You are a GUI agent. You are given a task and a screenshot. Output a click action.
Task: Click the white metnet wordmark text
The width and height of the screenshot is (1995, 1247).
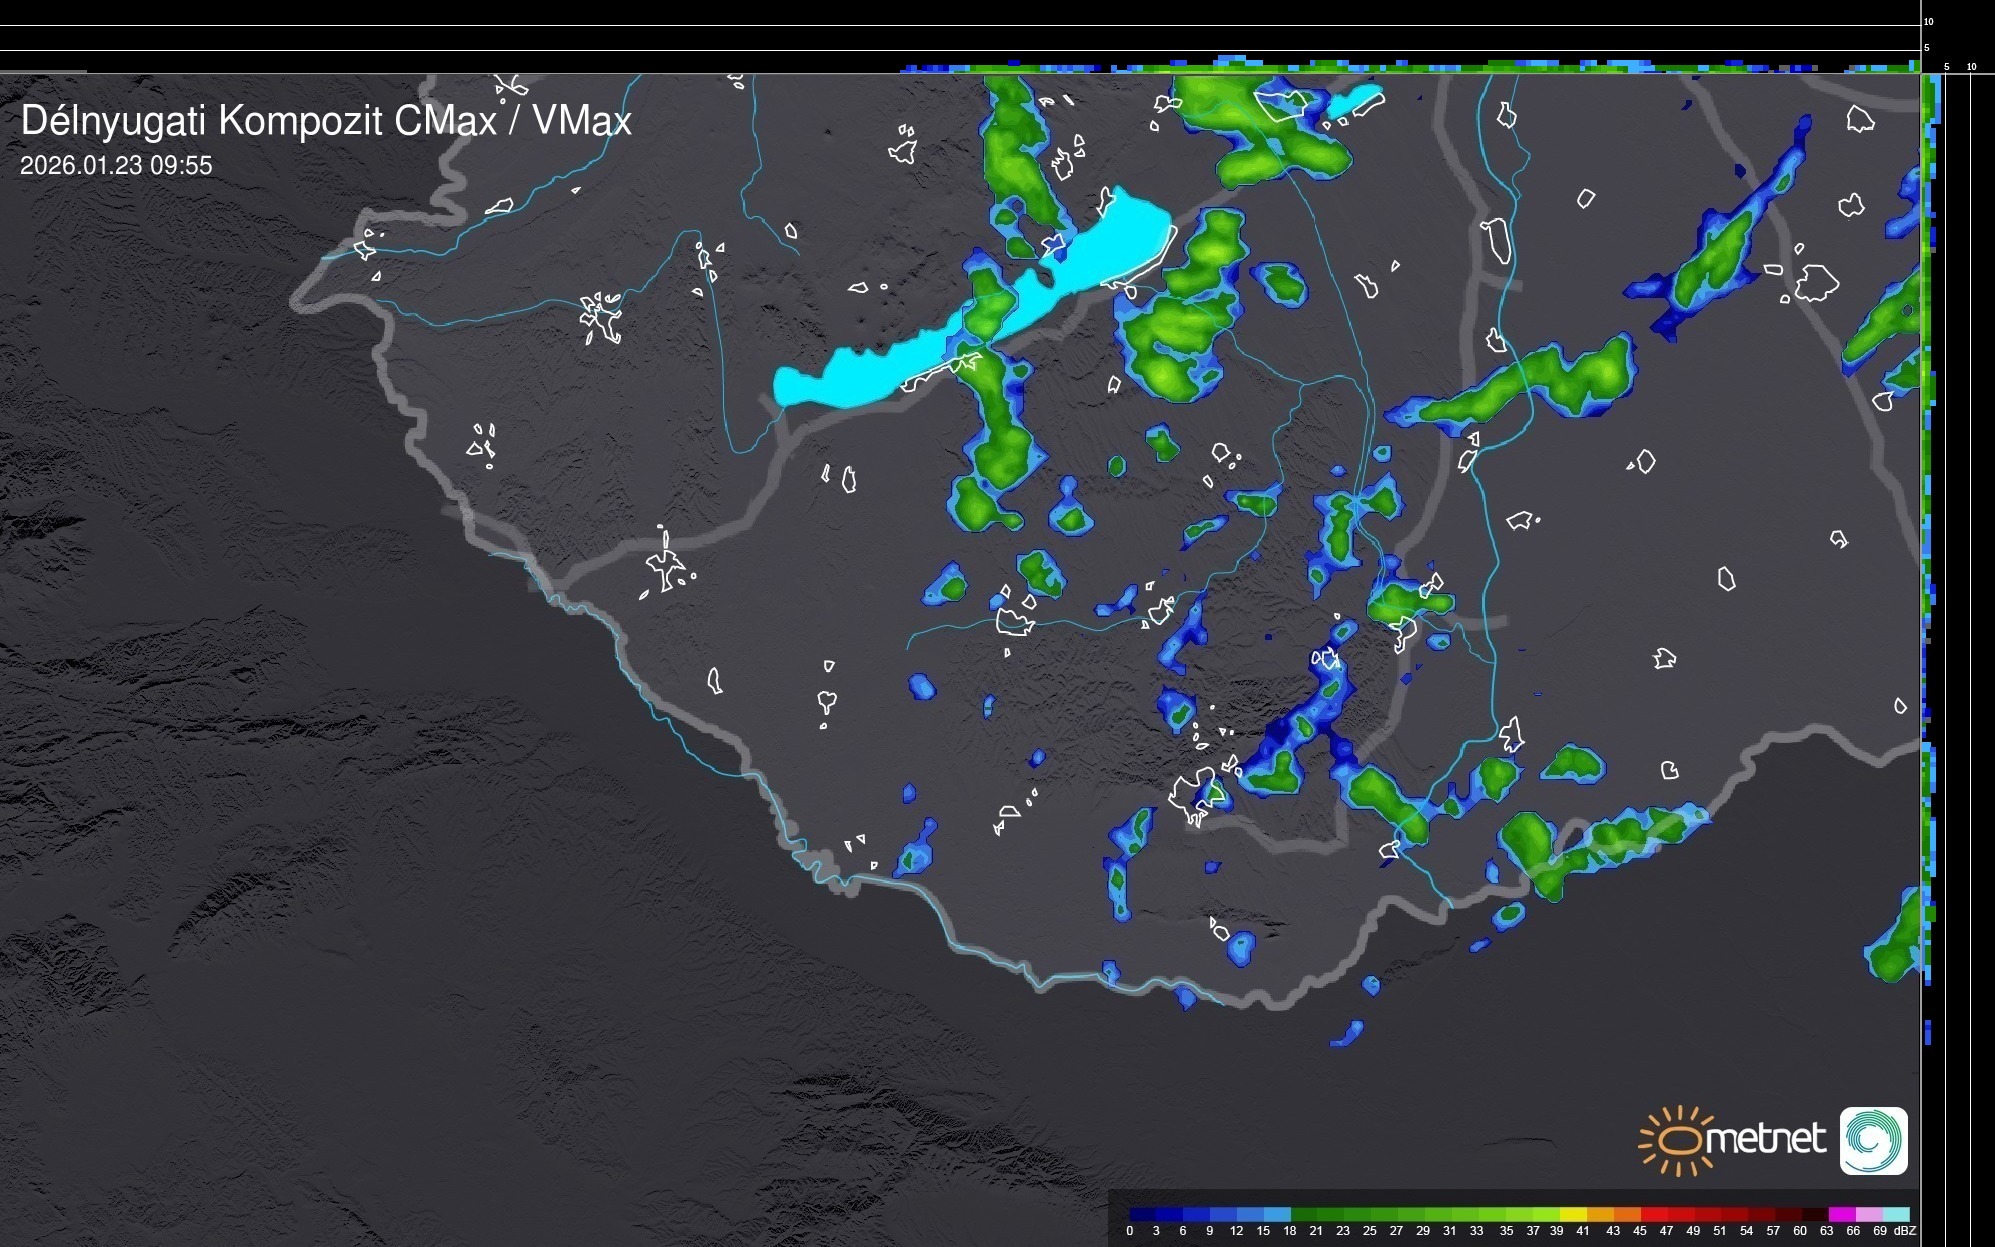pyautogui.click(x=1768, y=1139)
